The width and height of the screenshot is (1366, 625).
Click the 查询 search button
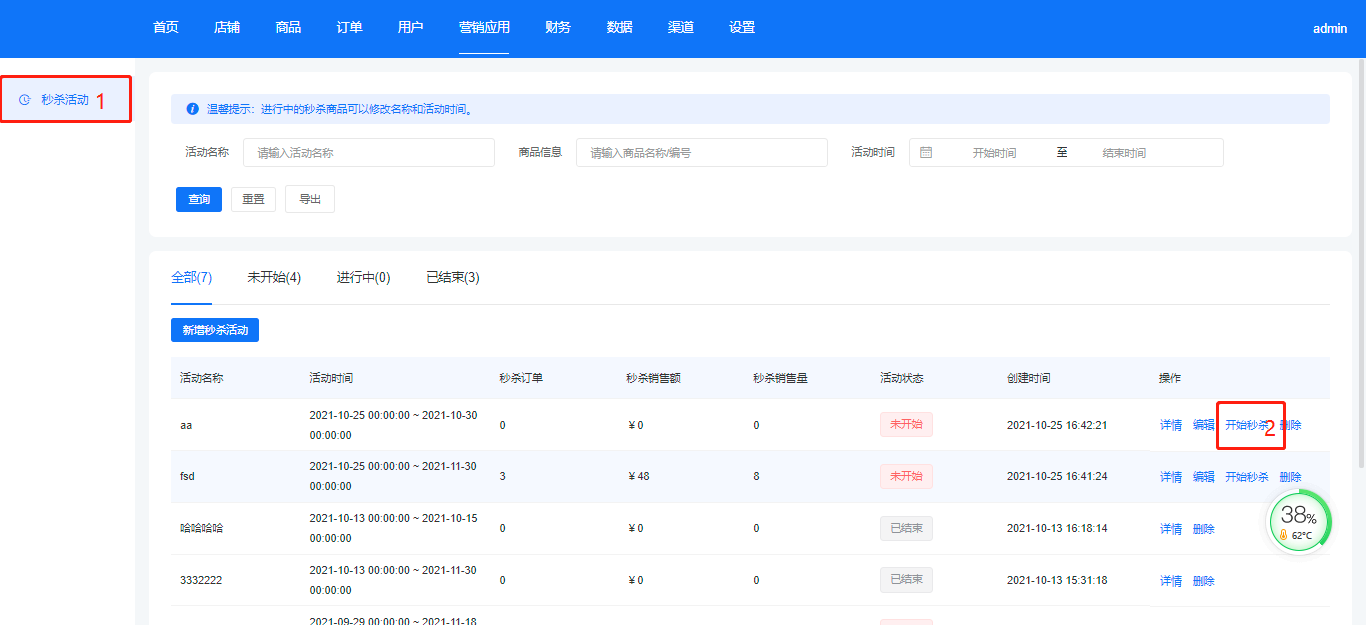199,199
